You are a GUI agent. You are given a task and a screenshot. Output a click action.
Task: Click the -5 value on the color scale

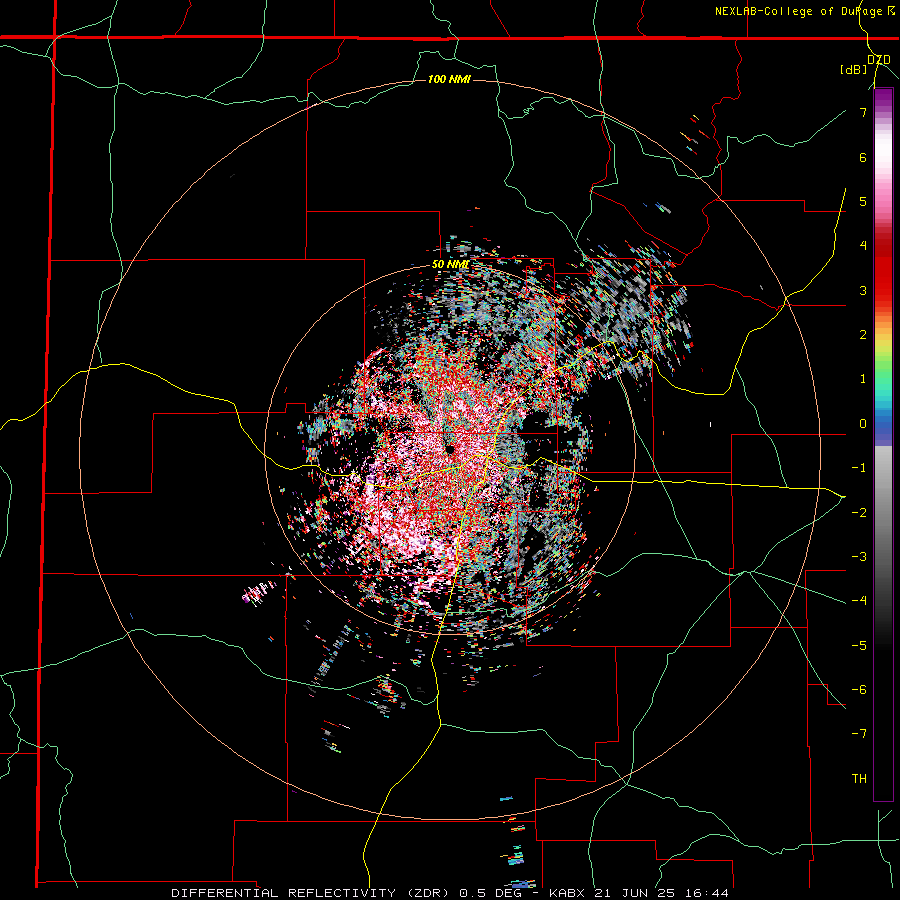coord(859,645)
